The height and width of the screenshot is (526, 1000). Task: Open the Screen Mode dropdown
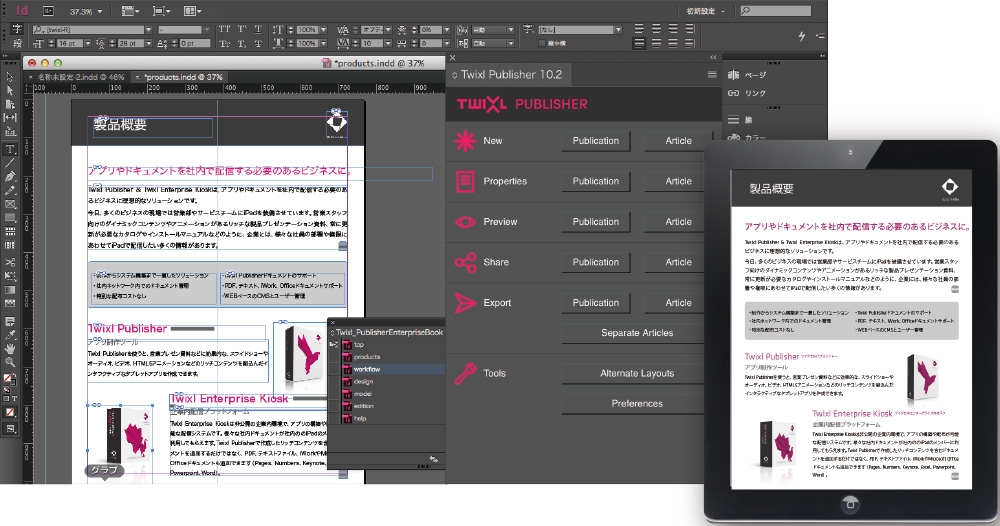coord(161,11)
